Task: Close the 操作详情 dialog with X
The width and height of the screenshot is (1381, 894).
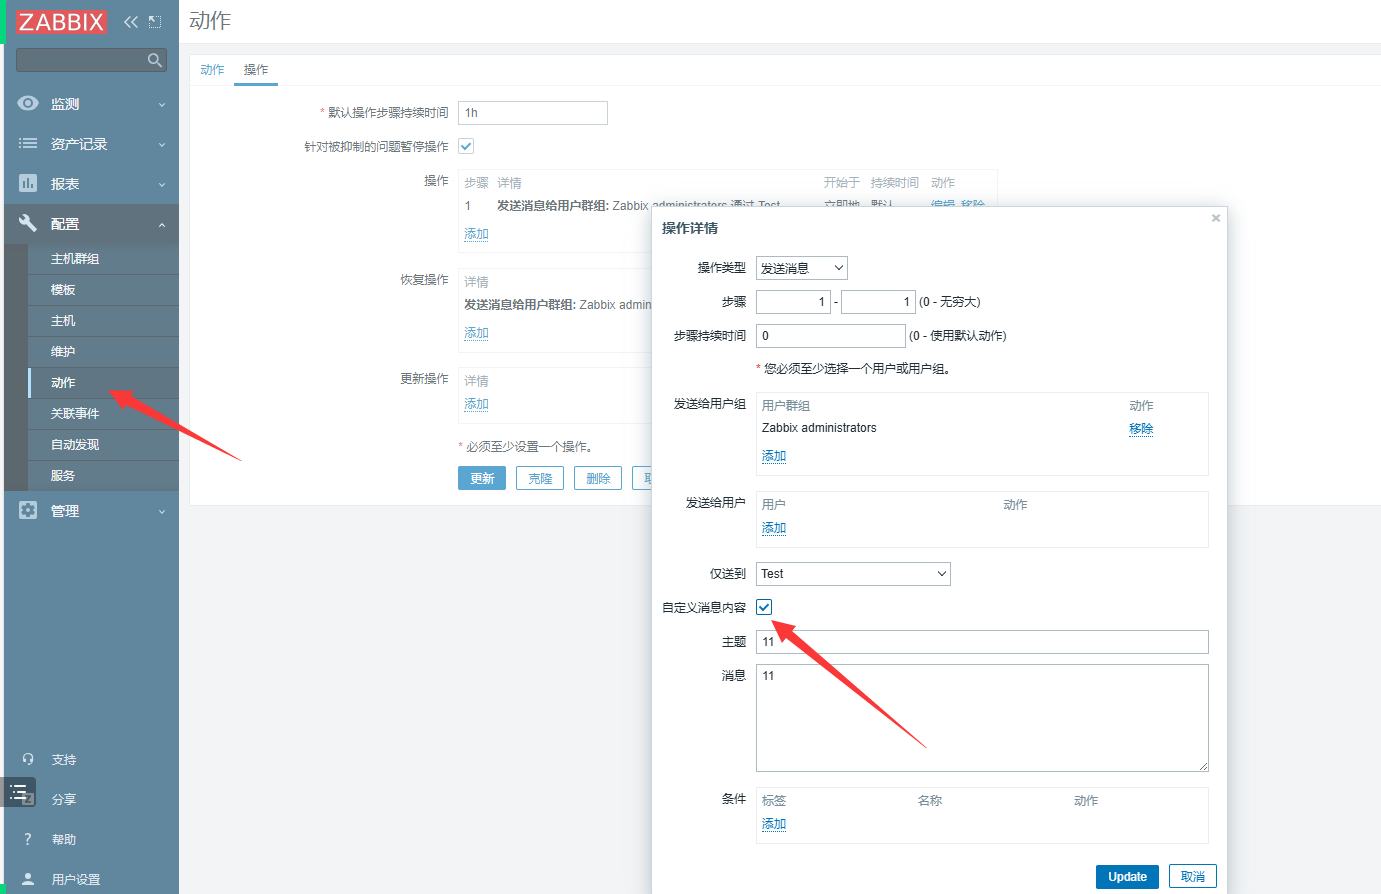Action: click(x=1216, y=218)
